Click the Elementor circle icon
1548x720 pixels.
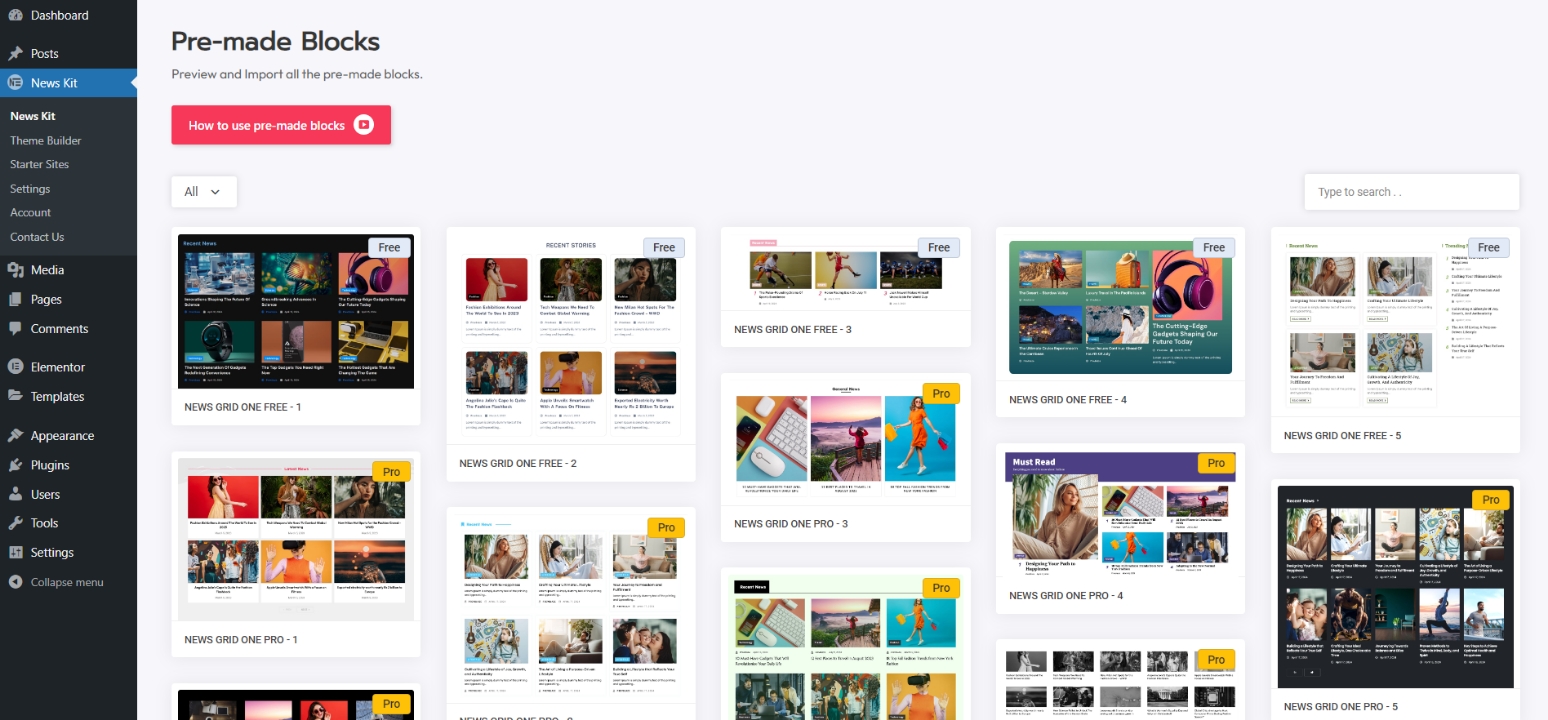click(16, 367)
